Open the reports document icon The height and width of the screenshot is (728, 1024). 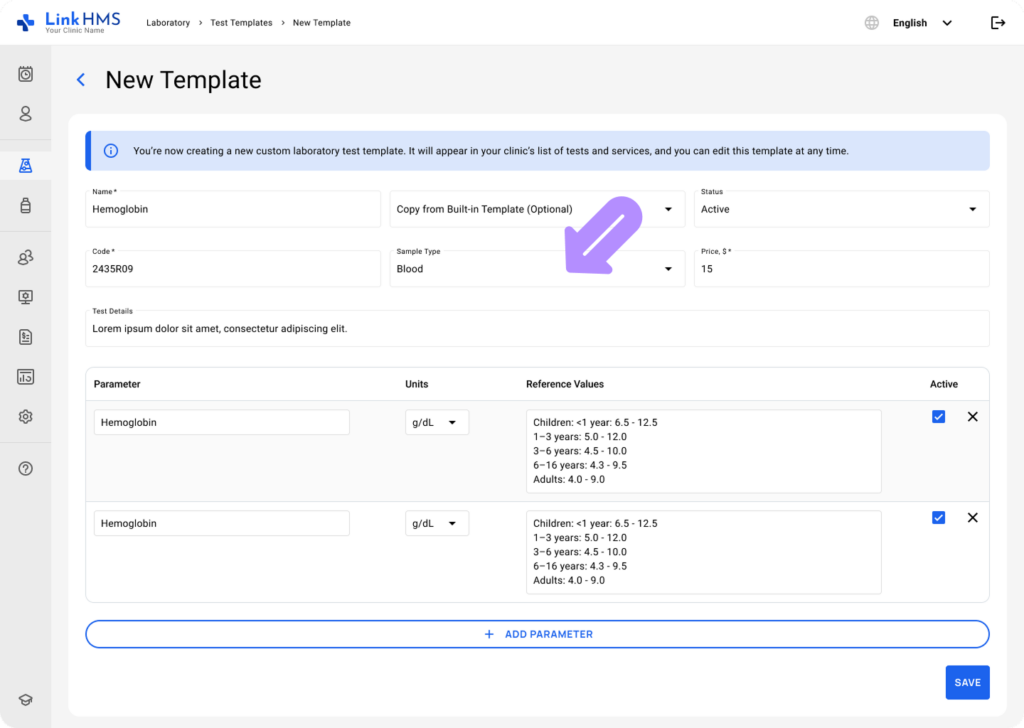[x=24, y=337]
